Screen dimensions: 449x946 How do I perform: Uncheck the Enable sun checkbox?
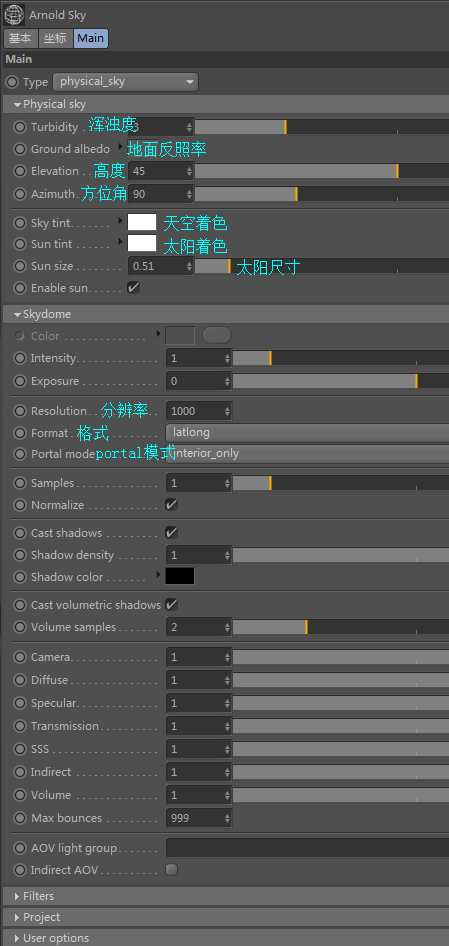tap(133, 288)
